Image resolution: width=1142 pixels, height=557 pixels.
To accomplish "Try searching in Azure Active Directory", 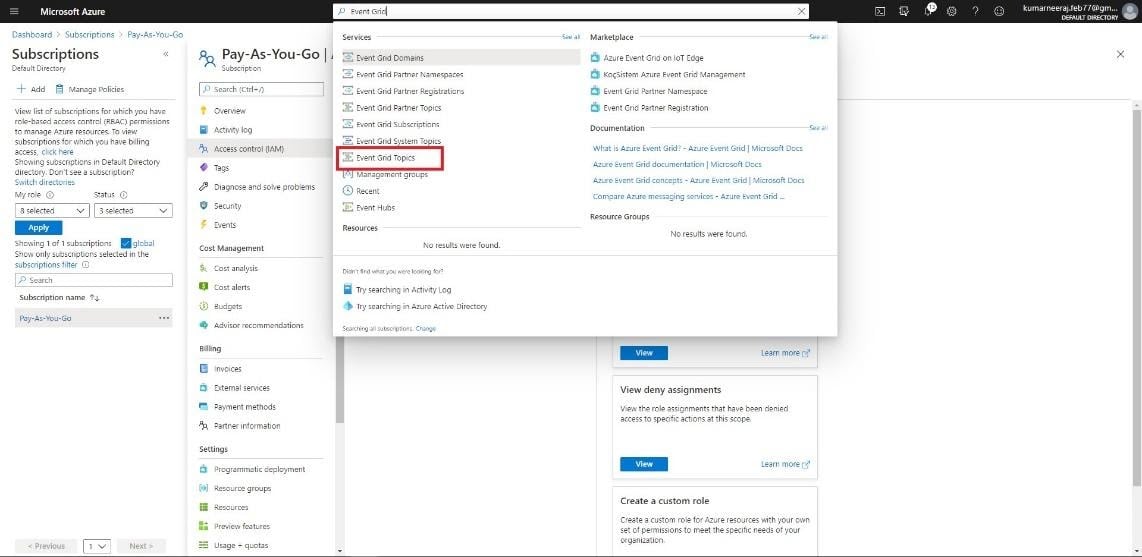I will (x=421, y=307).
